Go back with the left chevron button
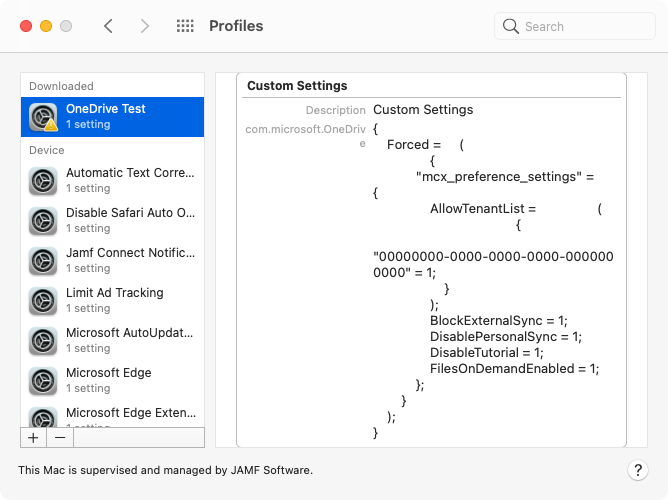Viewport: 668px width, 500px height. point(108,26)
